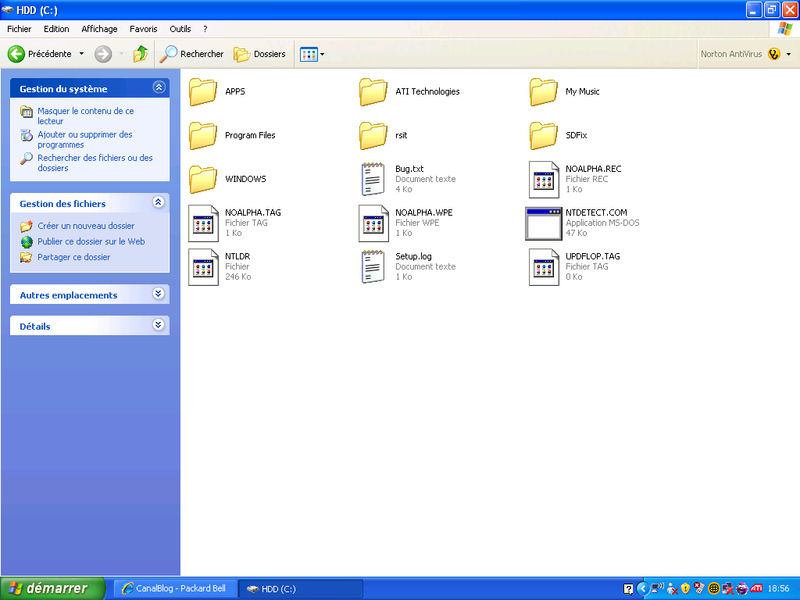Collapse the Gestion du système panel
The width and height of the screenshot is (800, 600).
pyautogui.click(x=158, y=88)
